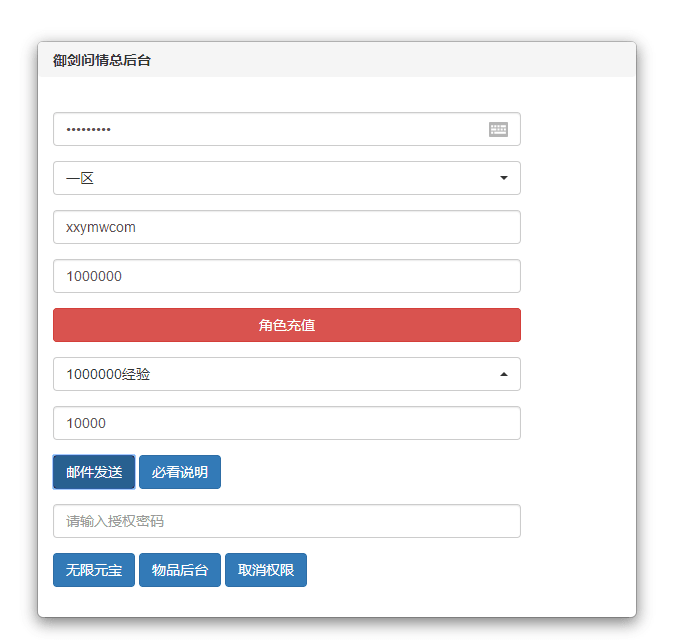678x640 pixels.
Task: Click the gray panel header bar
Action: (x=337, y=60)
